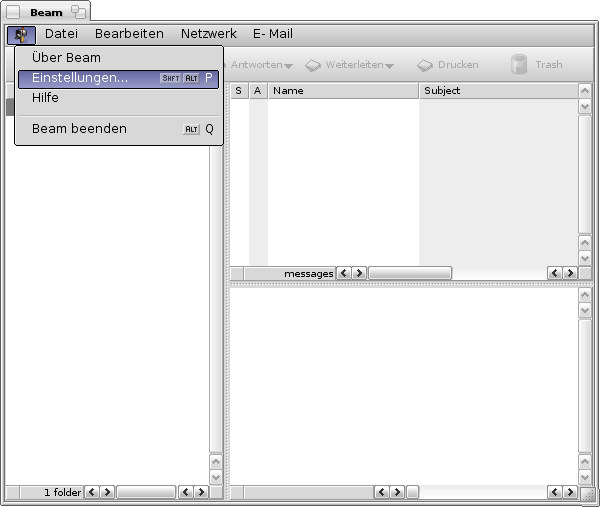
Task: Open the Netzwerk menu
Action: click(x=209, y=34)
